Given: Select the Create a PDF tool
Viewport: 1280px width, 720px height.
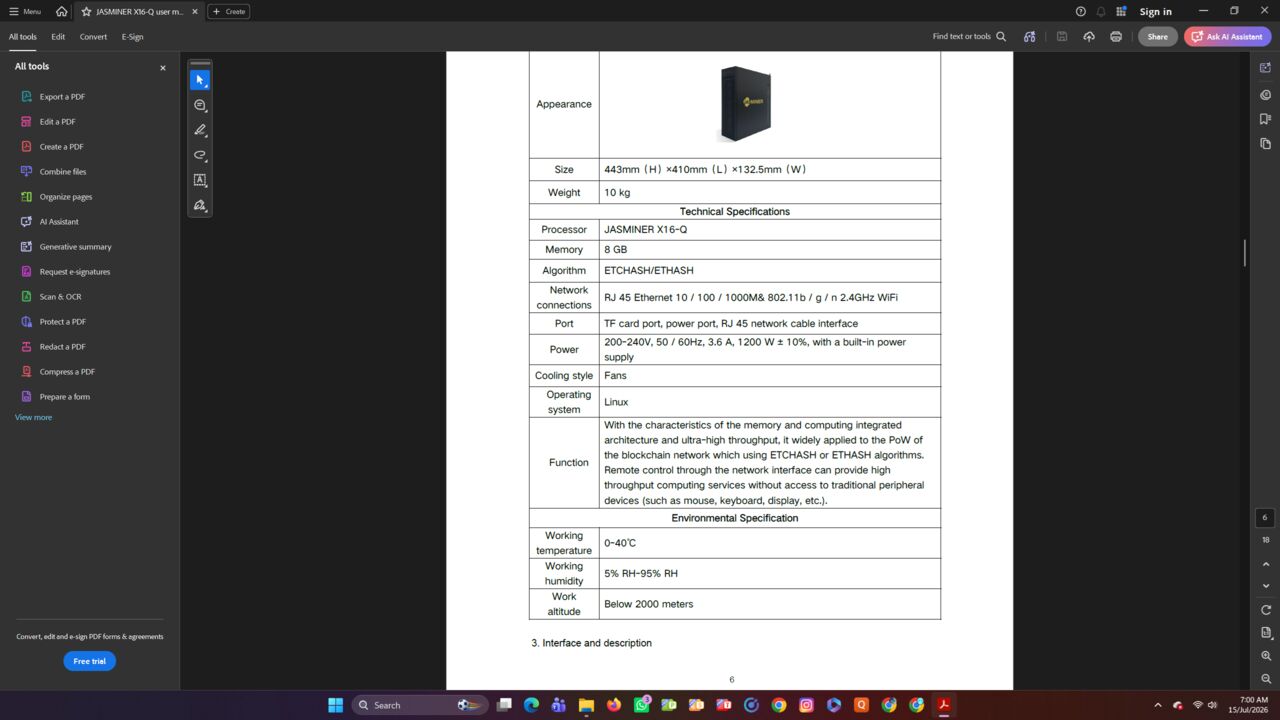Looking at the screenshot, I should (61, 147).
